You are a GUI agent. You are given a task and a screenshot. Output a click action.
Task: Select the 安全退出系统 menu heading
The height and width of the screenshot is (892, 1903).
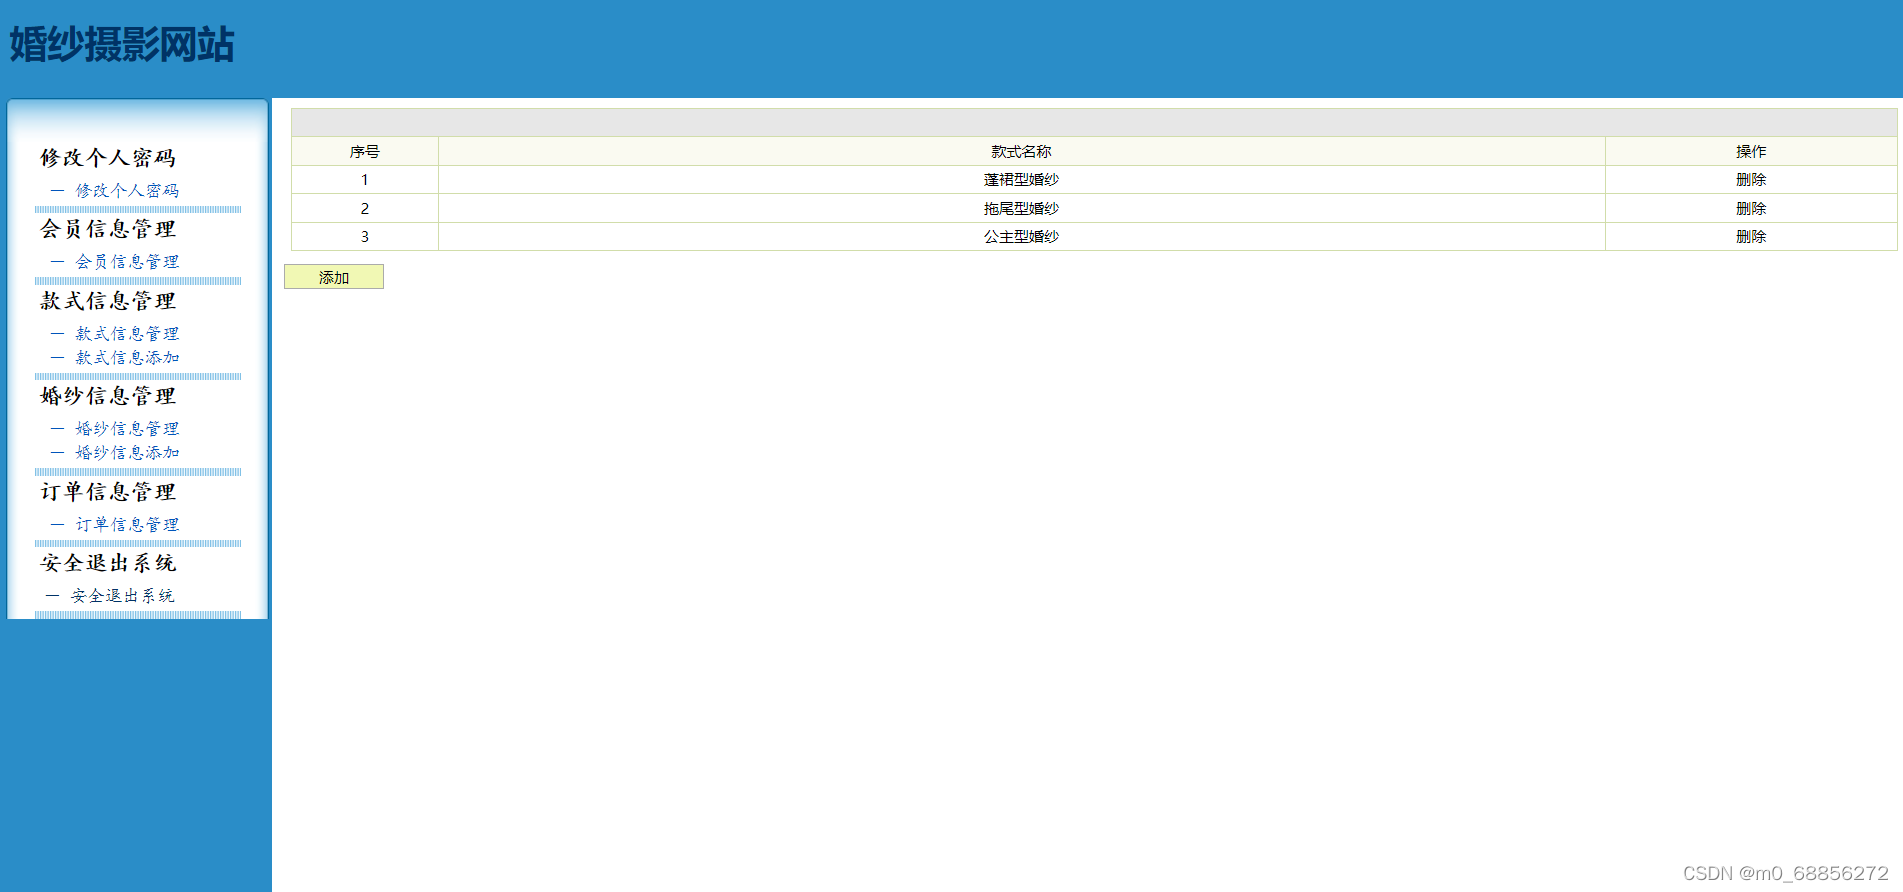(108, 563)
